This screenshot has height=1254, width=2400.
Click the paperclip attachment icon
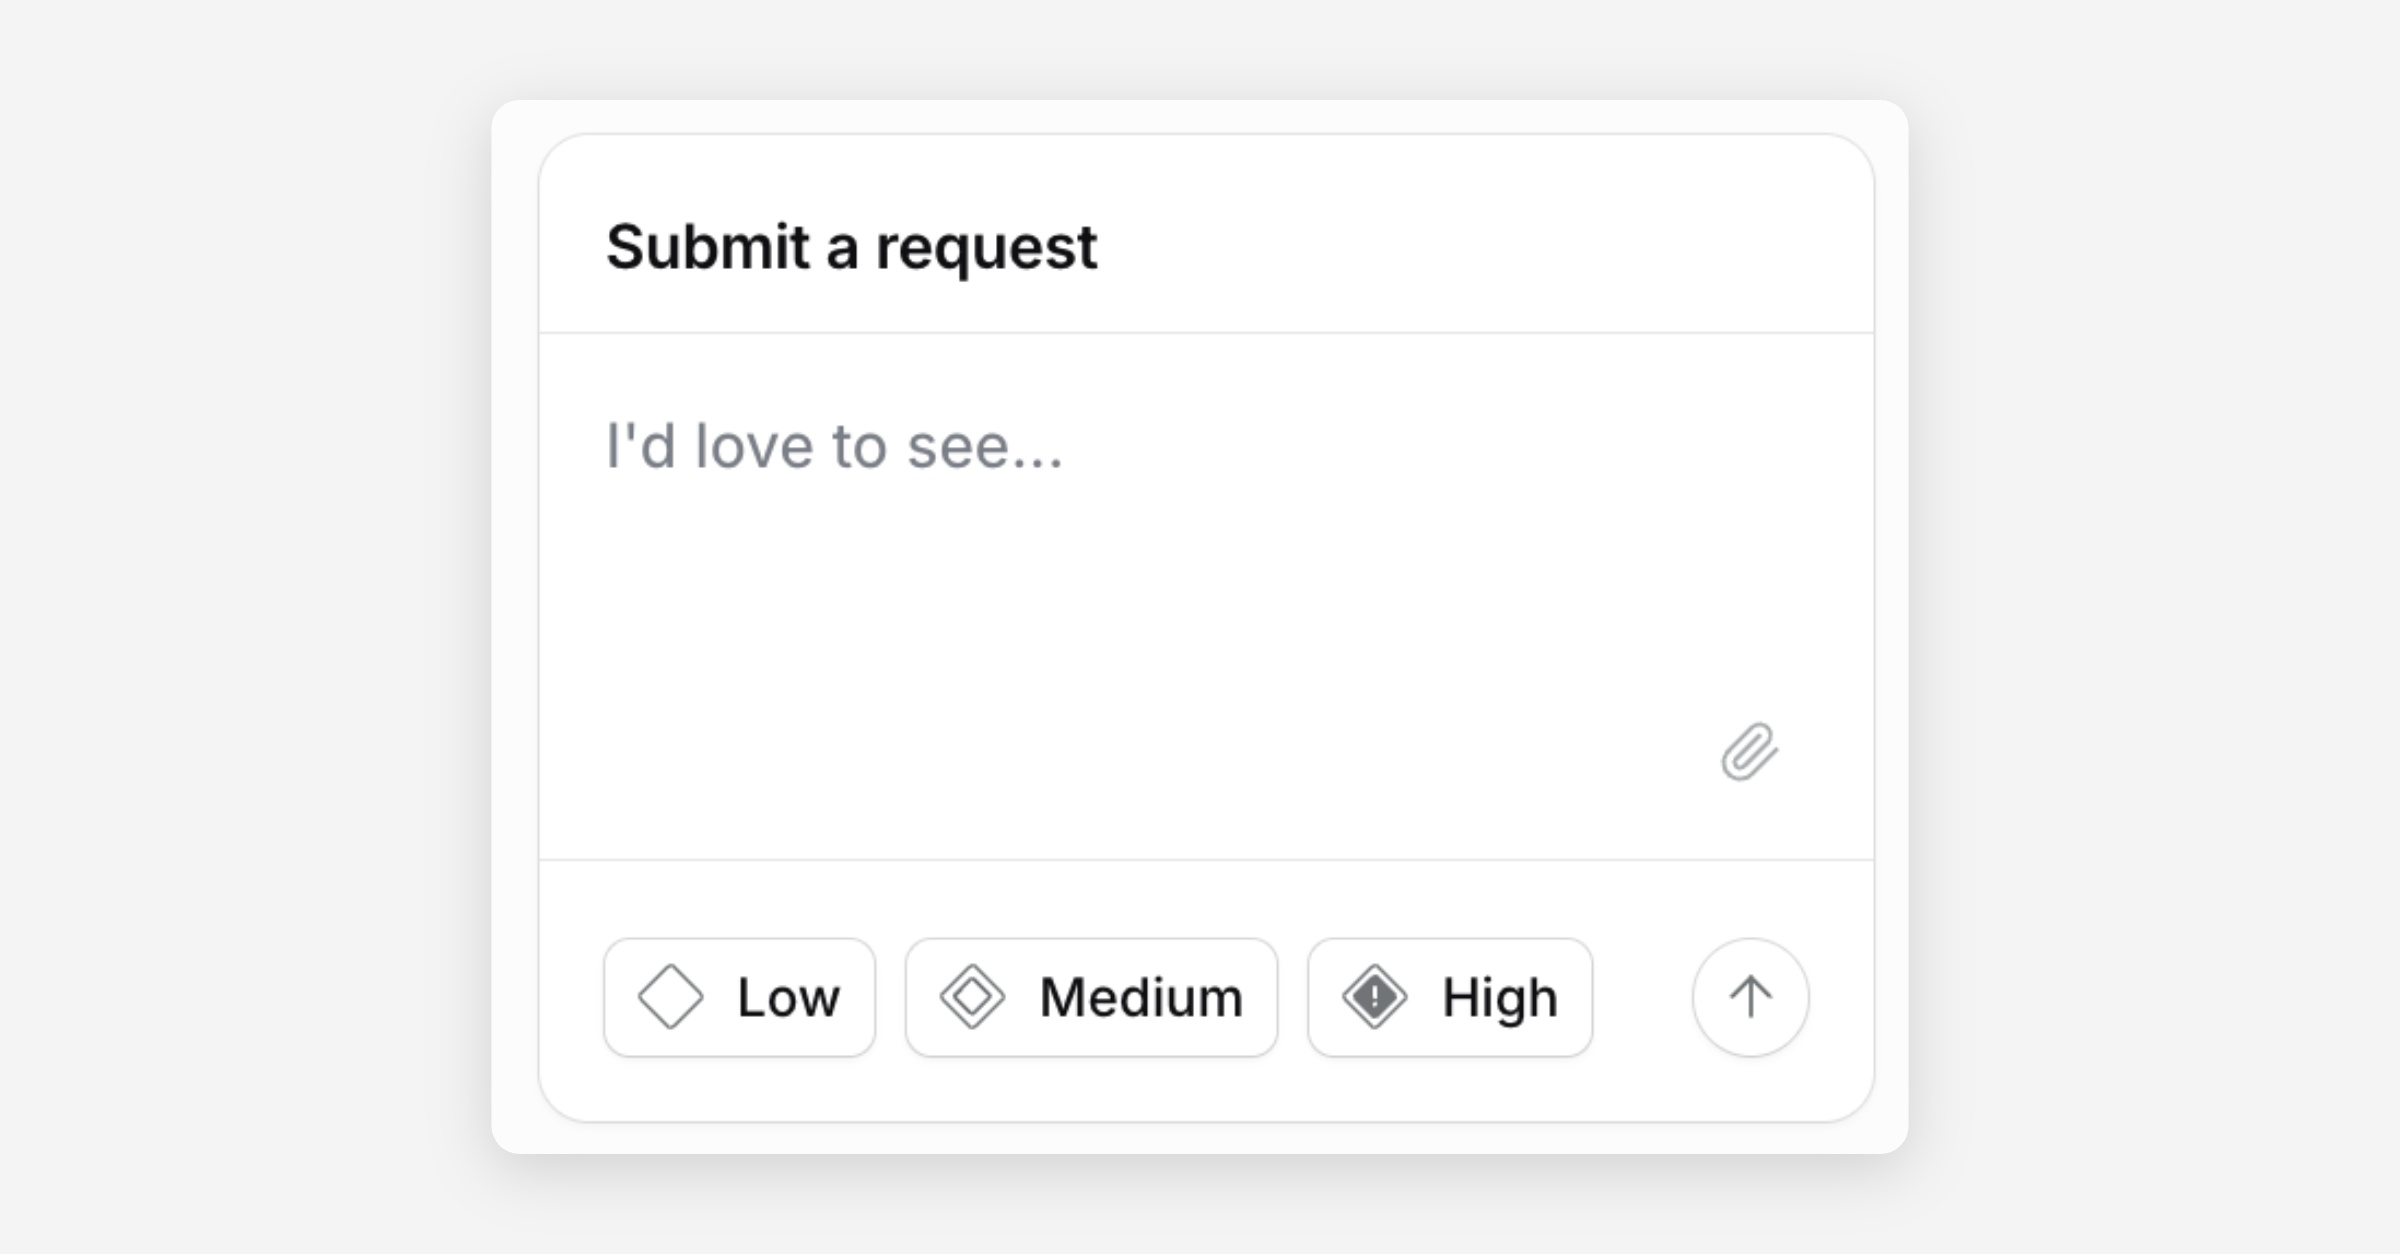pyautogui.click(x=1749, y=752)
